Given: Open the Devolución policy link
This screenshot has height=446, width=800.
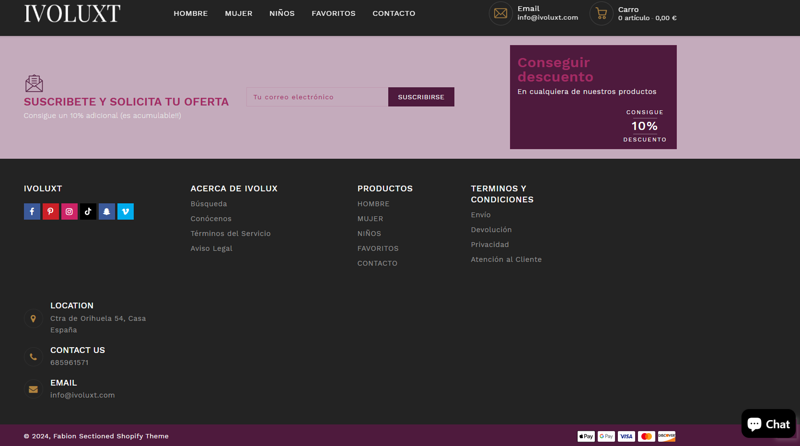Looking at the screenshot, I should coord(491,230).
